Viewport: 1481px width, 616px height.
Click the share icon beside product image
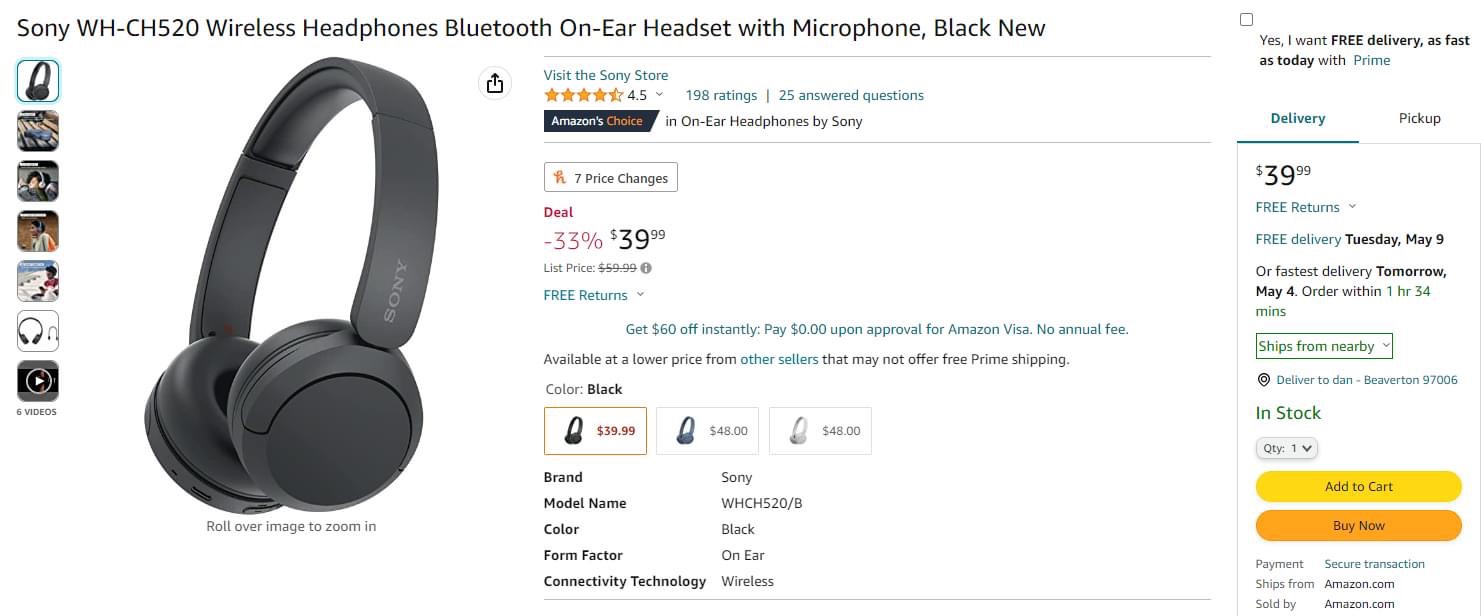(495, 83)
